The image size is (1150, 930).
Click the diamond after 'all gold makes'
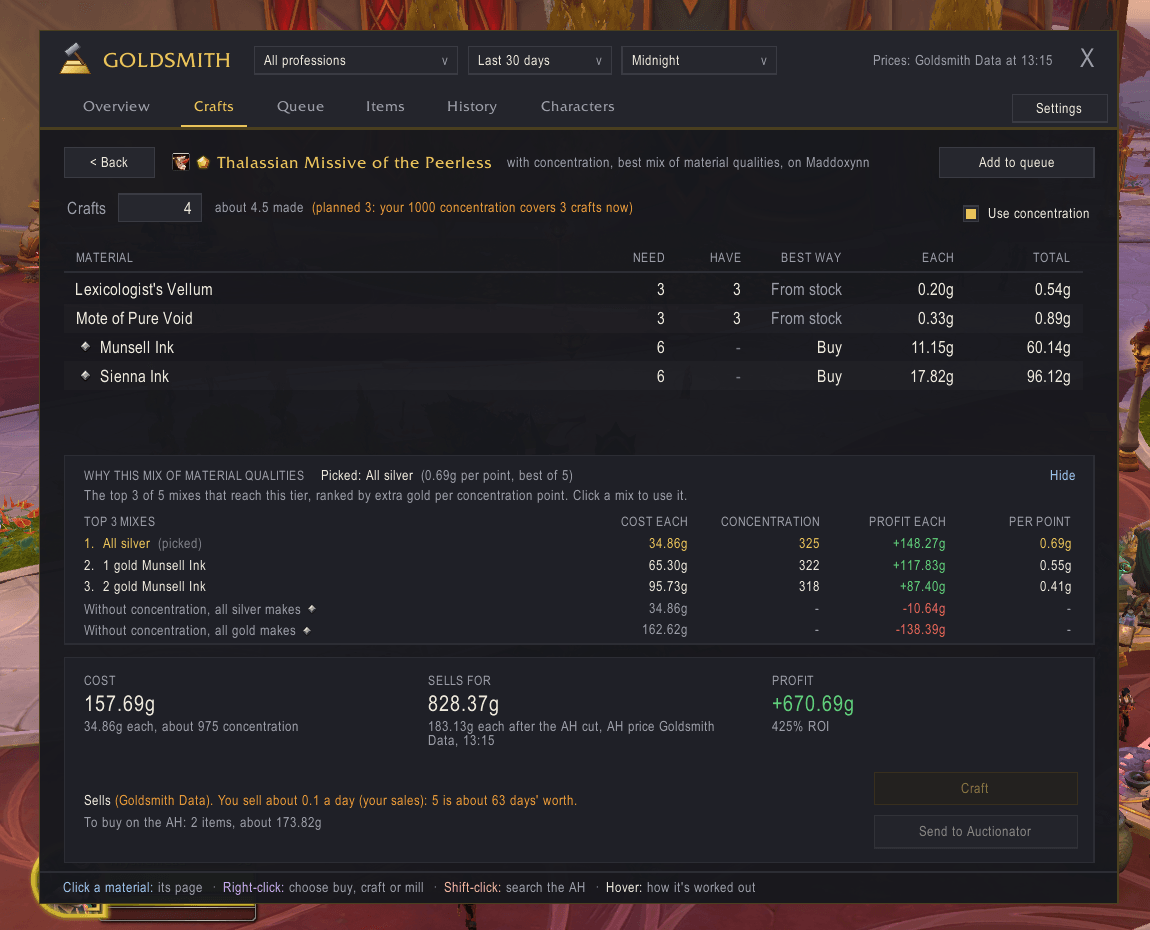[x=307, y=630]
